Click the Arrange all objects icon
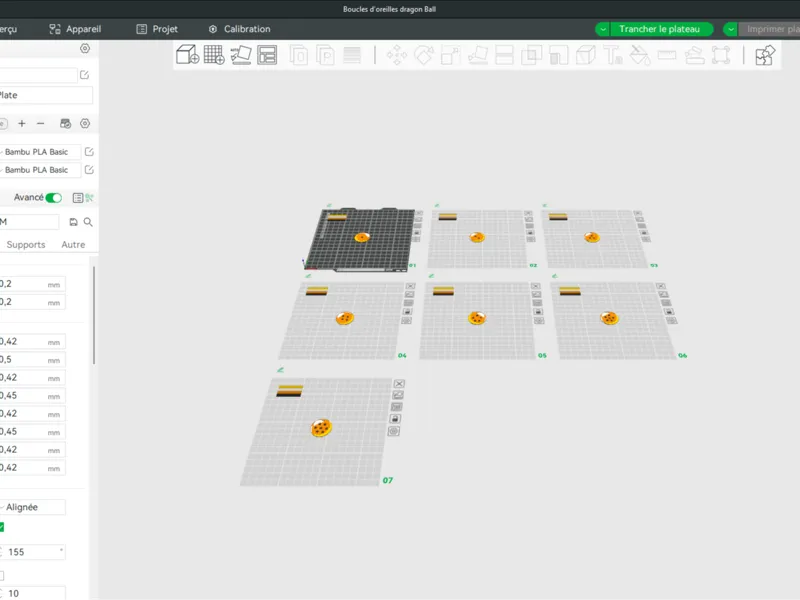The height and width of the screenshot is (600, 800). [x=267, y=55]
